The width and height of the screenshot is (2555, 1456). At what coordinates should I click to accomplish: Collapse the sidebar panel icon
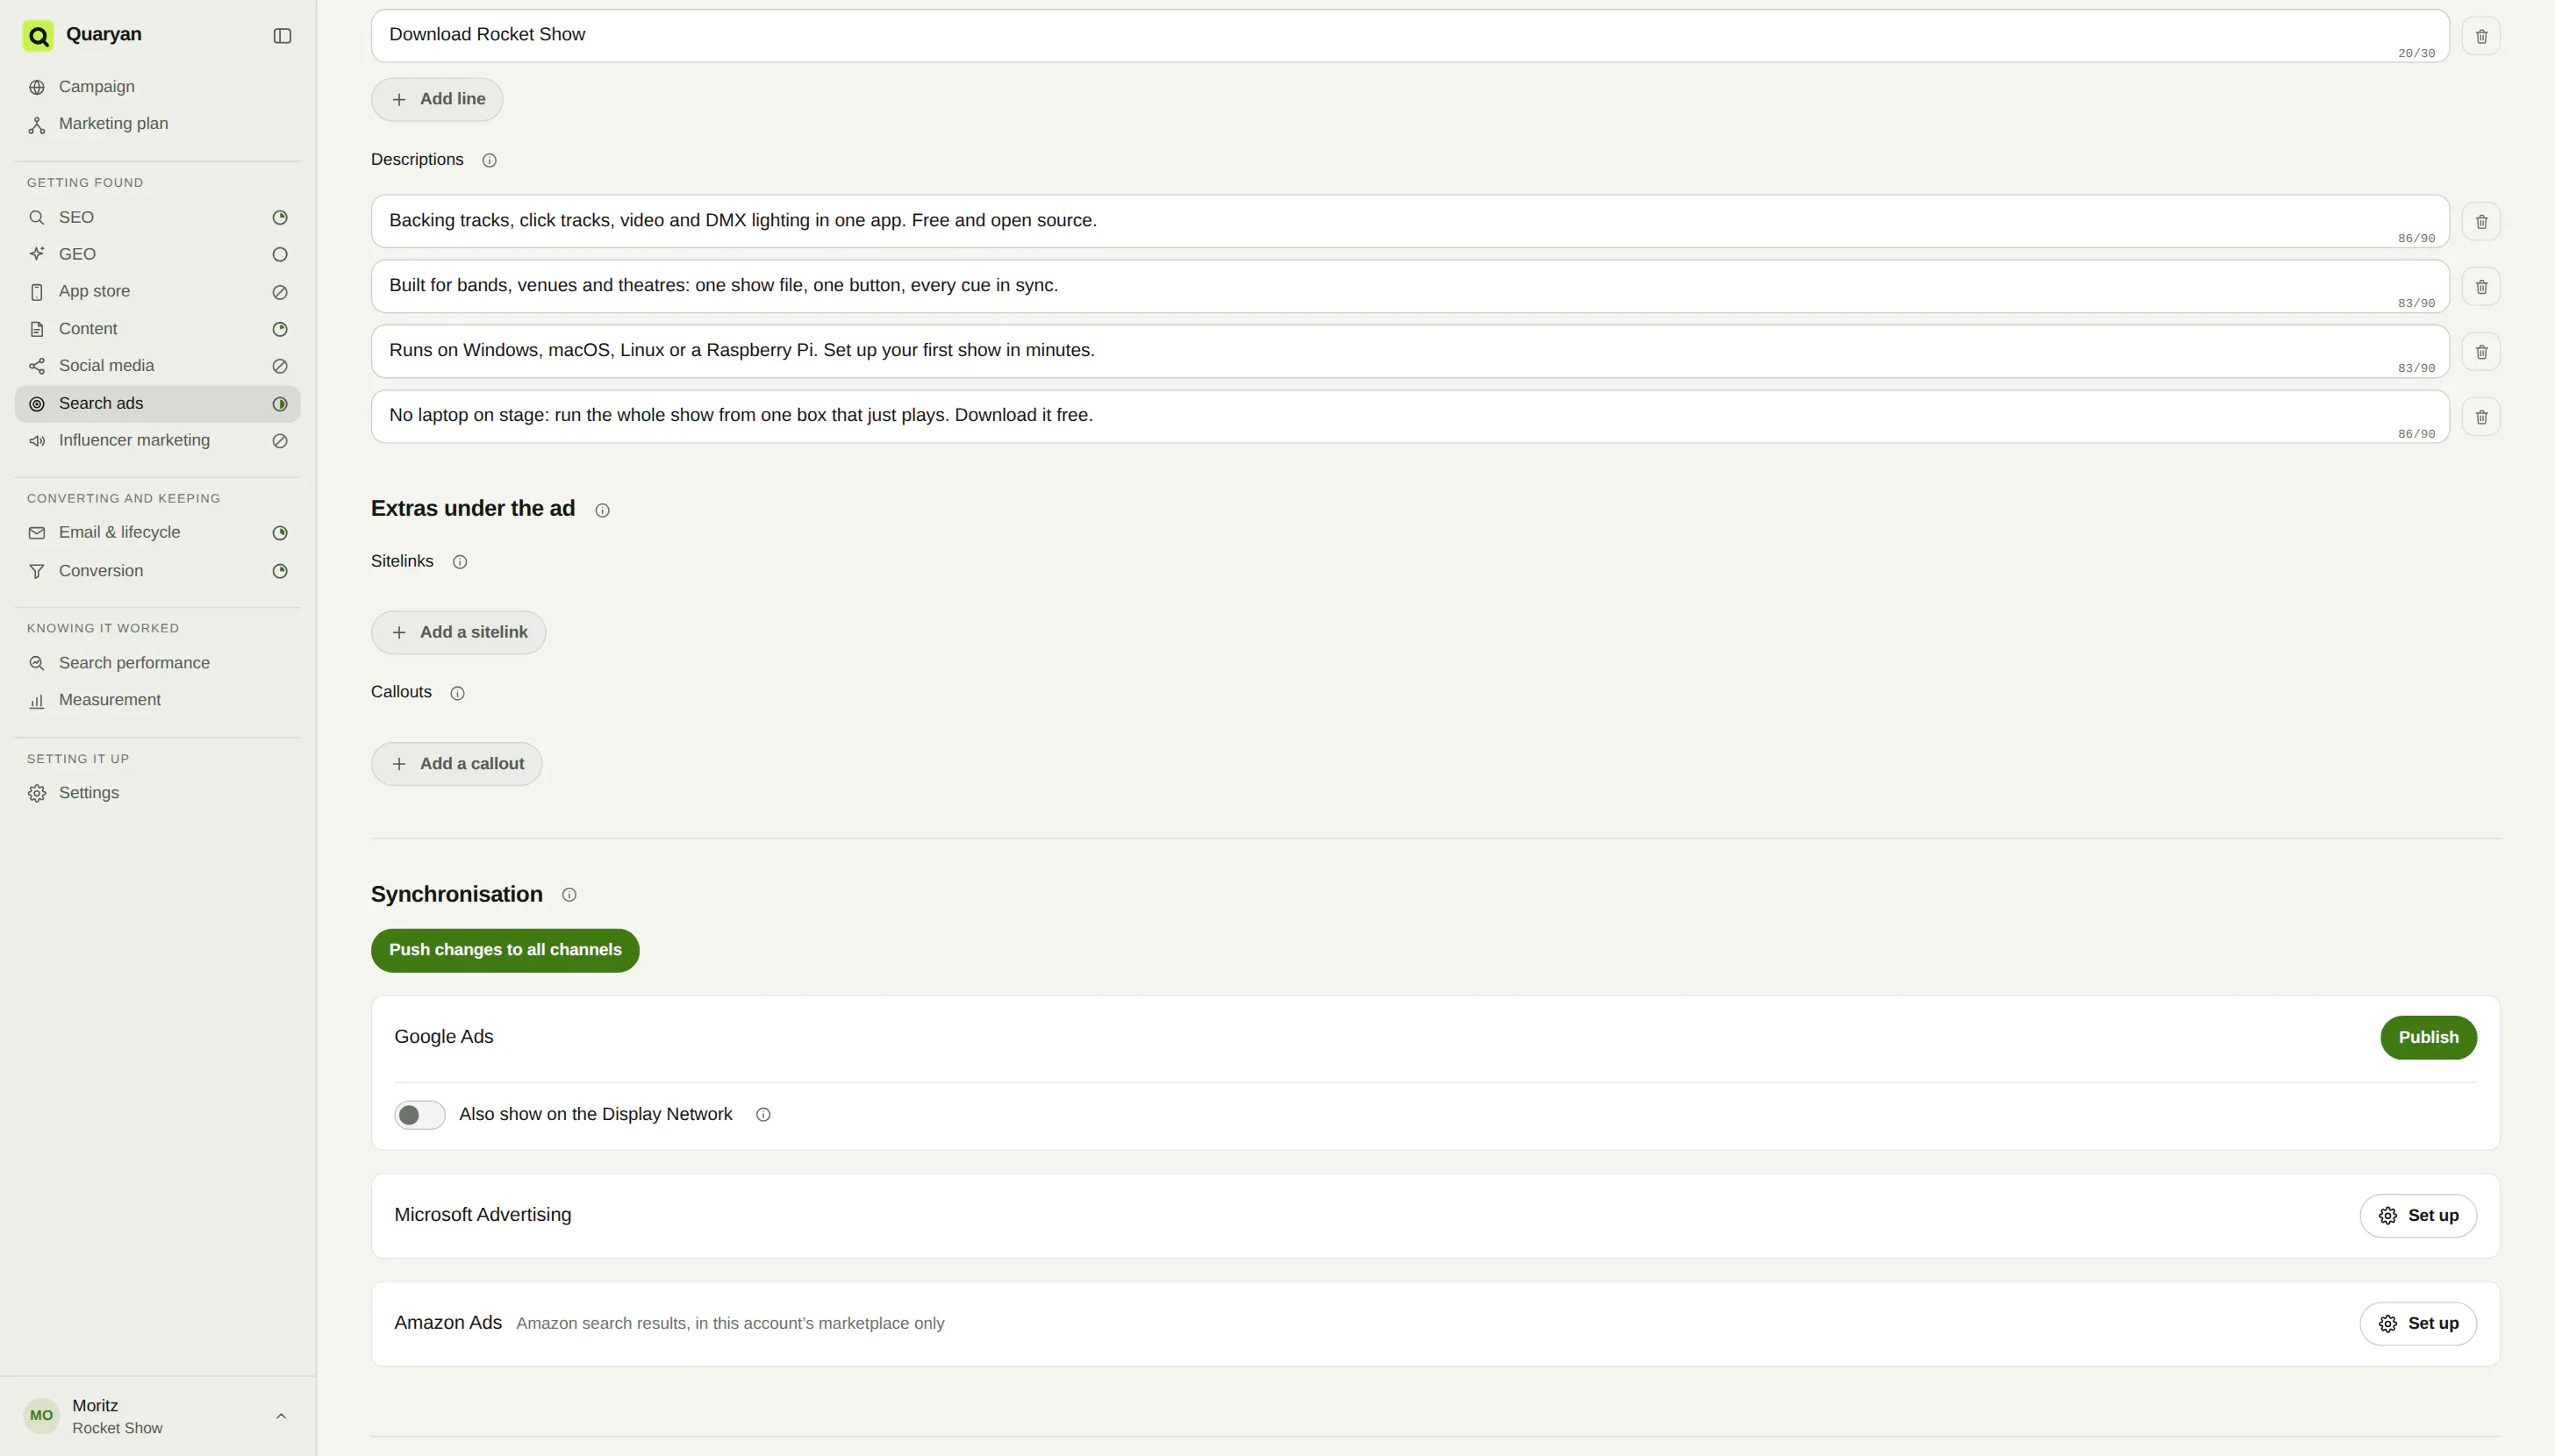pyautogui.click(x=282, y=36)
